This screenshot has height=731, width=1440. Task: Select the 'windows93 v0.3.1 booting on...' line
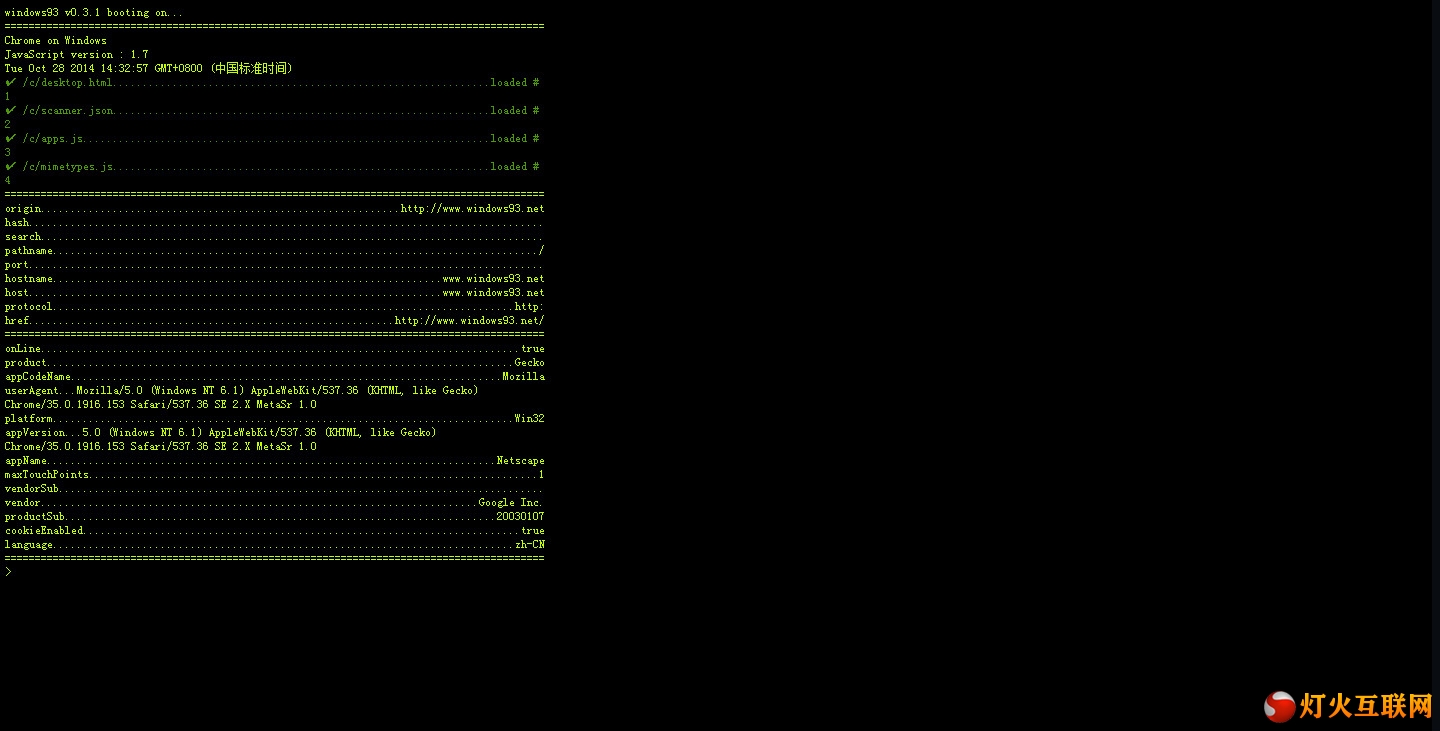94,13
